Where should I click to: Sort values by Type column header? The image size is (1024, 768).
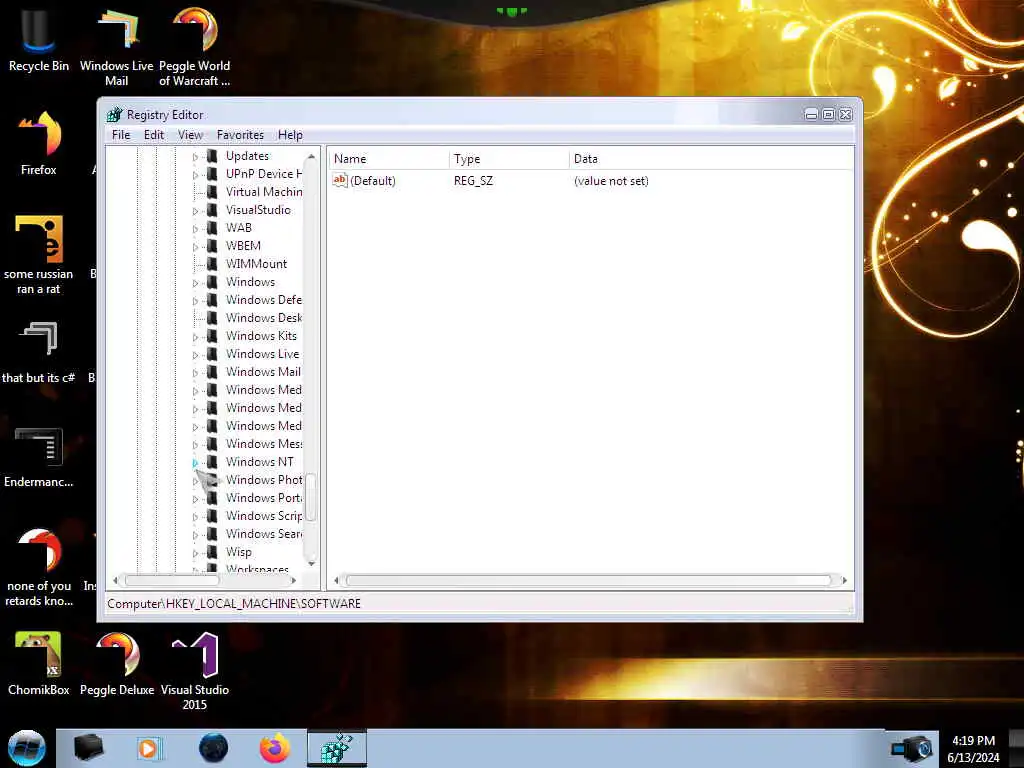(509, 159)
